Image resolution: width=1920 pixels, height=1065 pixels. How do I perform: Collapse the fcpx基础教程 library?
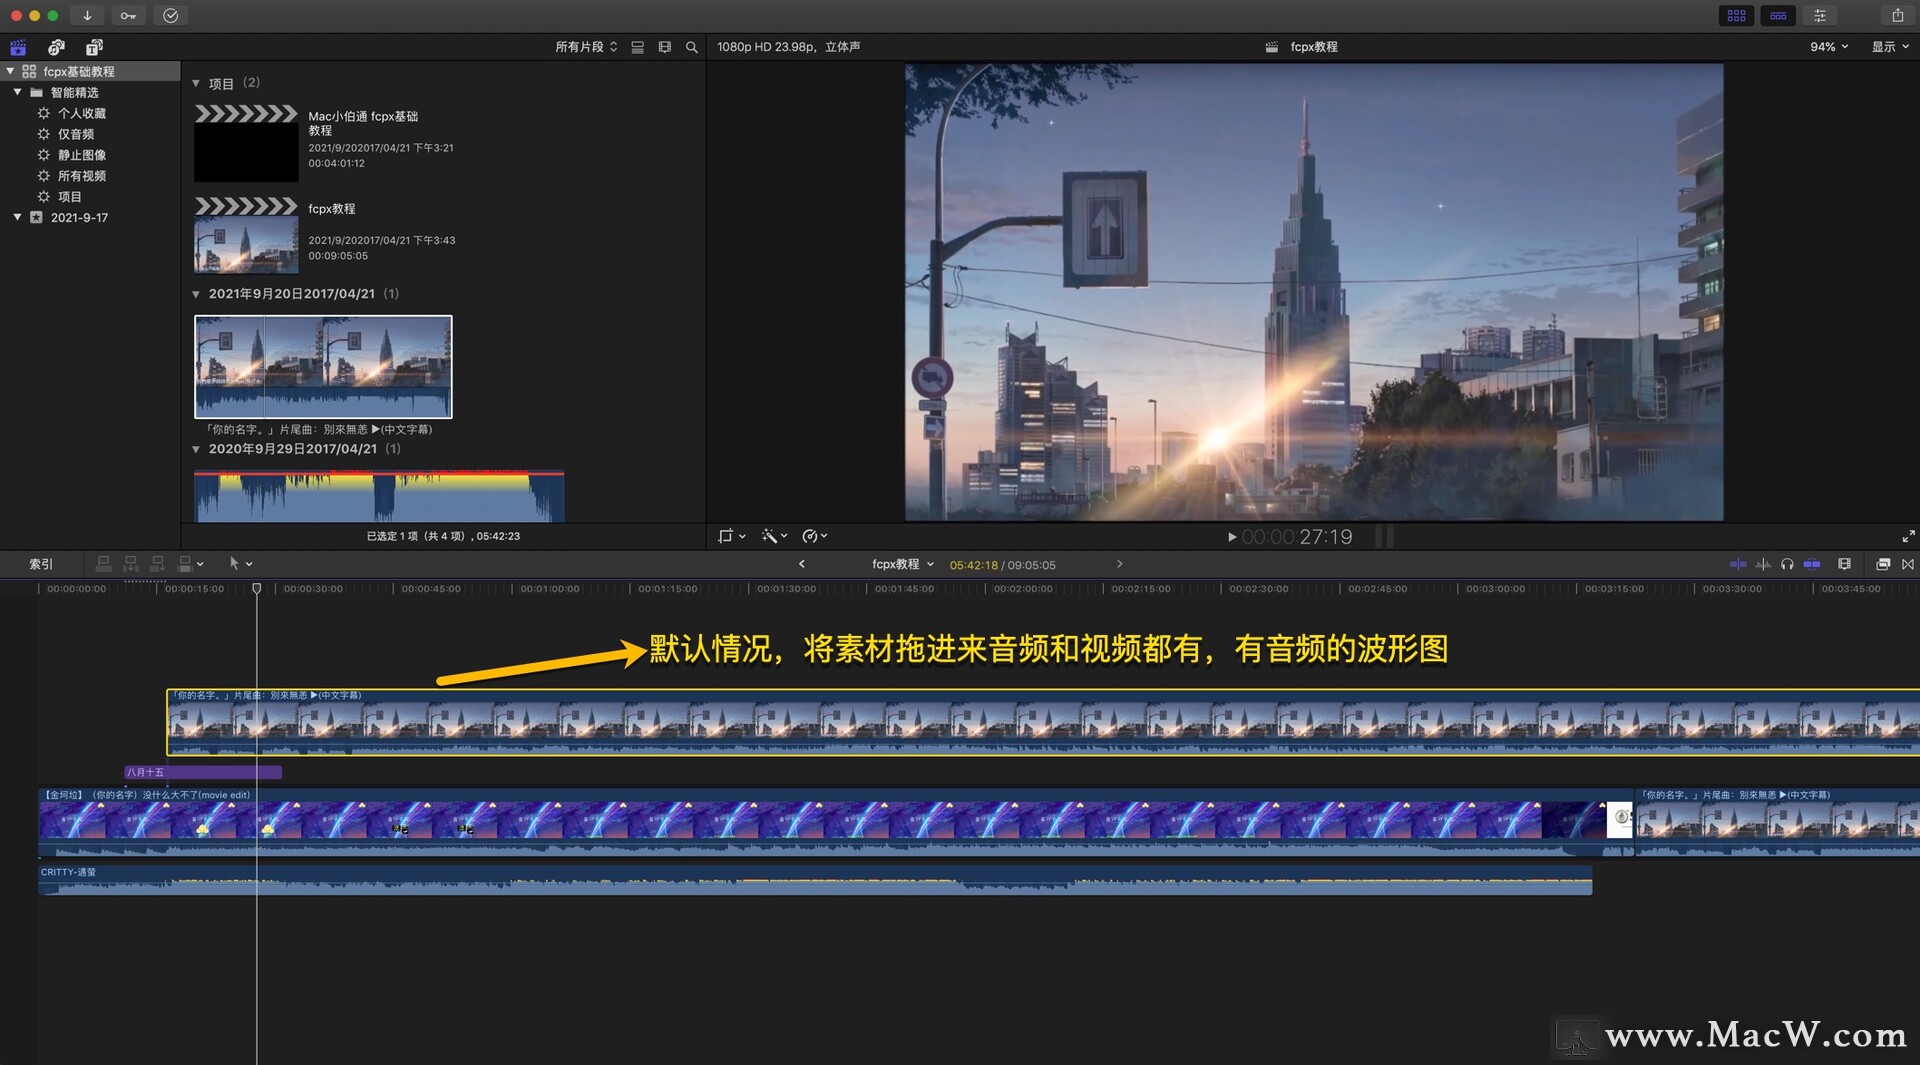click(10, 71)
